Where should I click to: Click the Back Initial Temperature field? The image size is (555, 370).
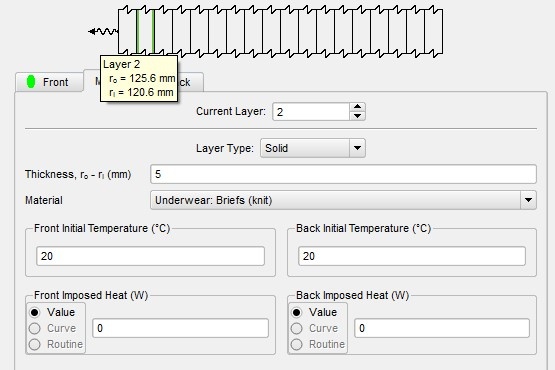coord(412,256)
